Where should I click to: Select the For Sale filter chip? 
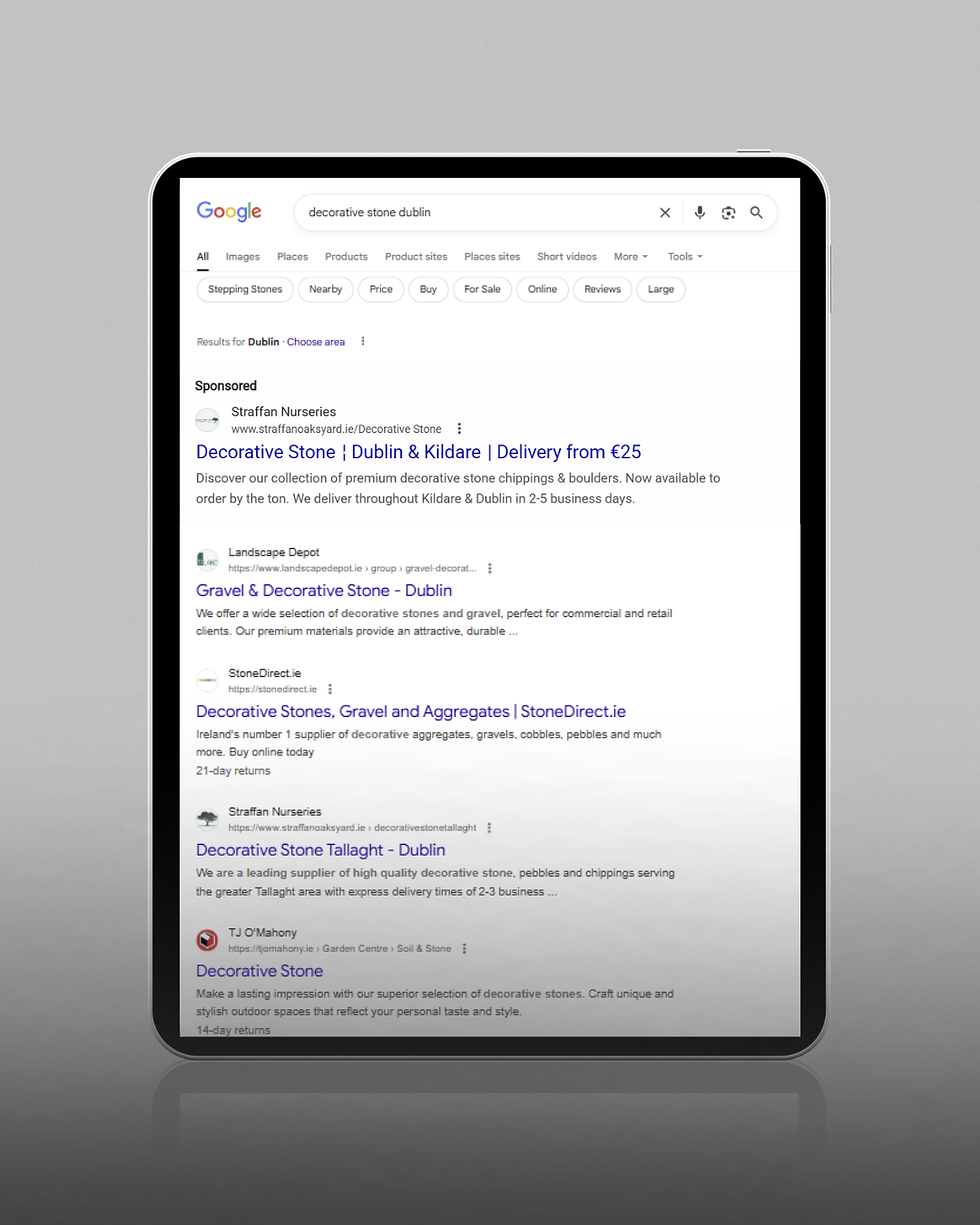pyautogui.click(x=482, y=290)
